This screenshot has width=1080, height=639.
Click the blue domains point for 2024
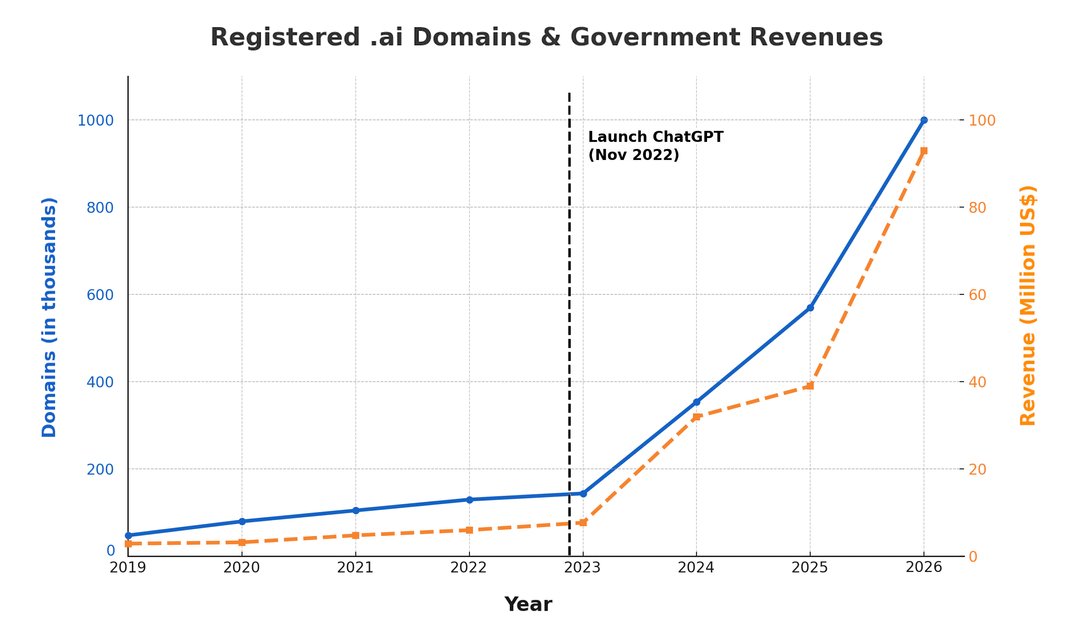click(696, 402)
